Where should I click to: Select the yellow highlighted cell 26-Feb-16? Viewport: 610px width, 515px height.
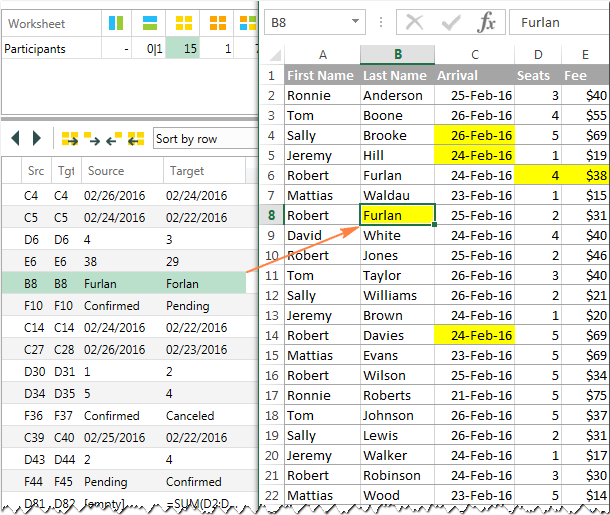pos(473,135)
